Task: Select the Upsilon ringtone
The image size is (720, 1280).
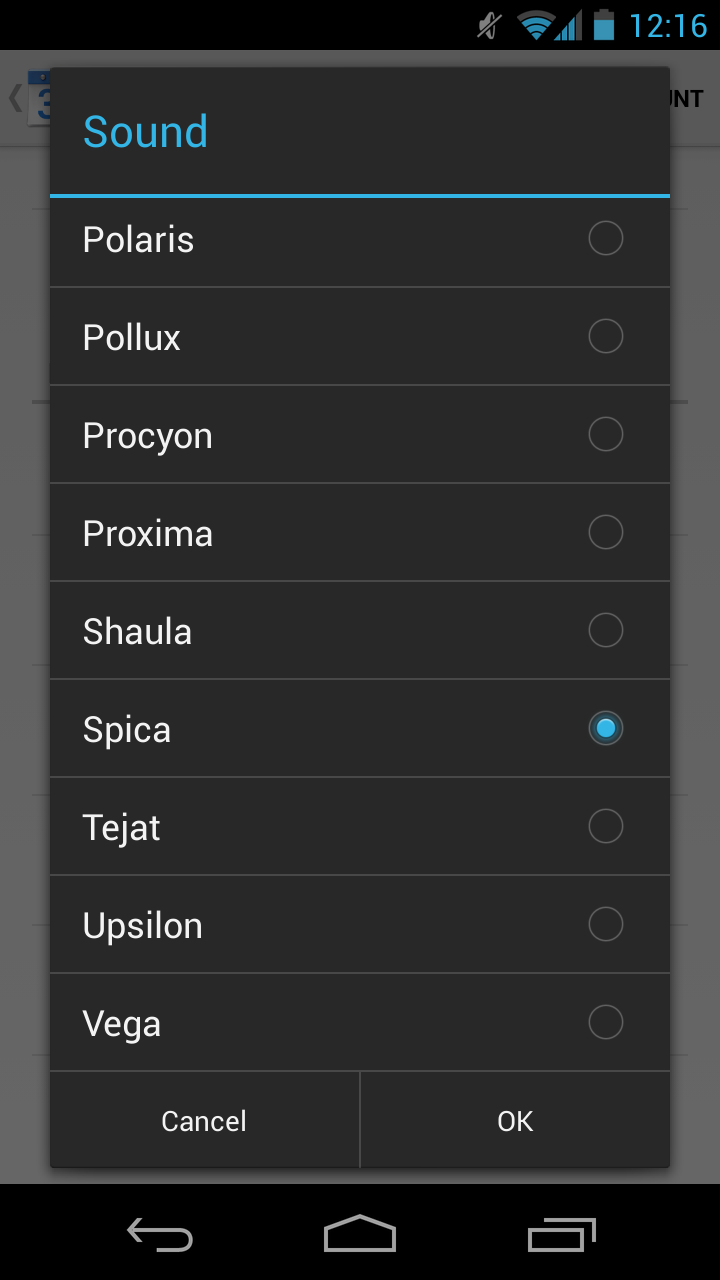Action: (x=360, y=924)
